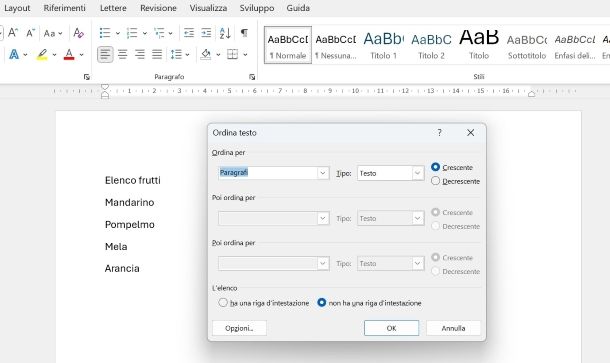610x363 pixels.
Task: Apply the Nessuna spaziatura style
Action: [336, 45]
